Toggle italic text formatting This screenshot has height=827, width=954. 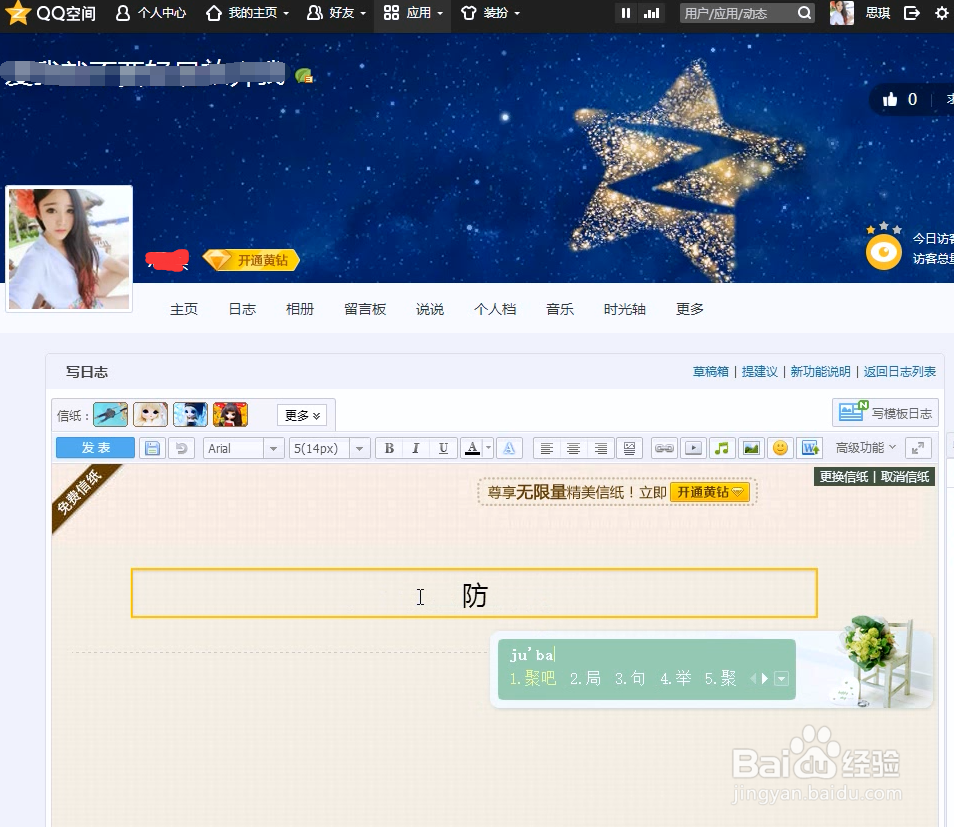tap(415, 448)
